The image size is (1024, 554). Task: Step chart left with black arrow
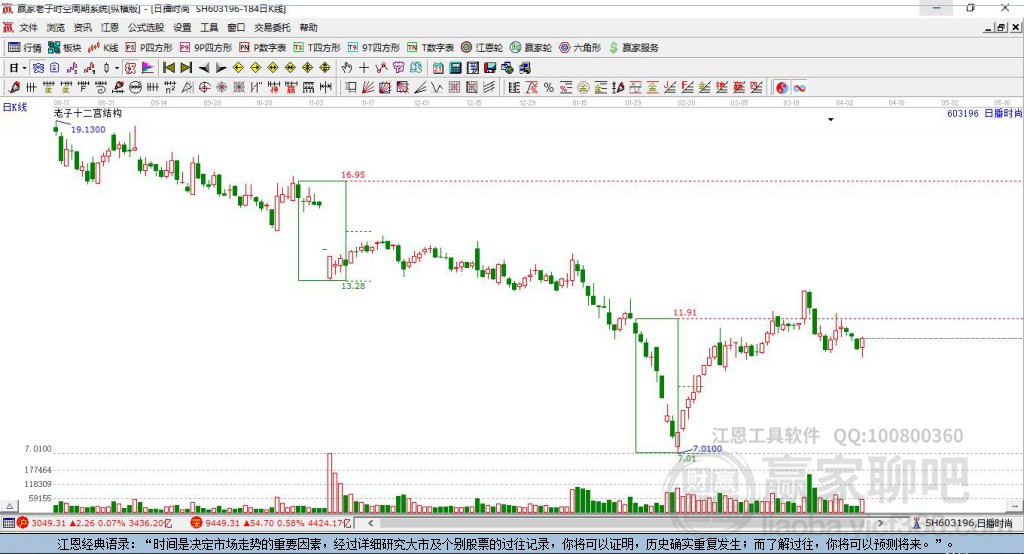point(204,68)
